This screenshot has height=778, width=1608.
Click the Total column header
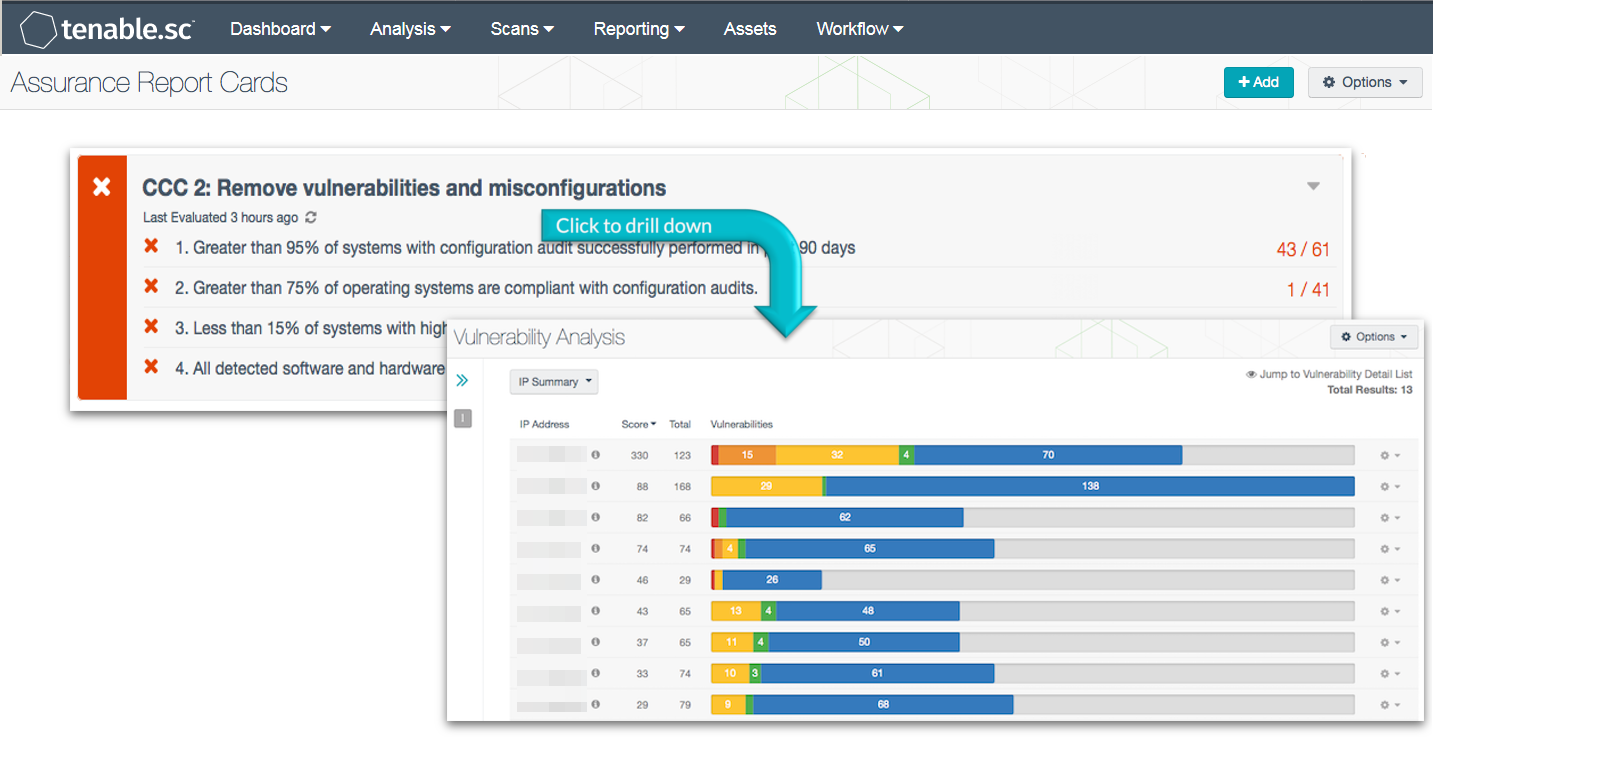680,424
